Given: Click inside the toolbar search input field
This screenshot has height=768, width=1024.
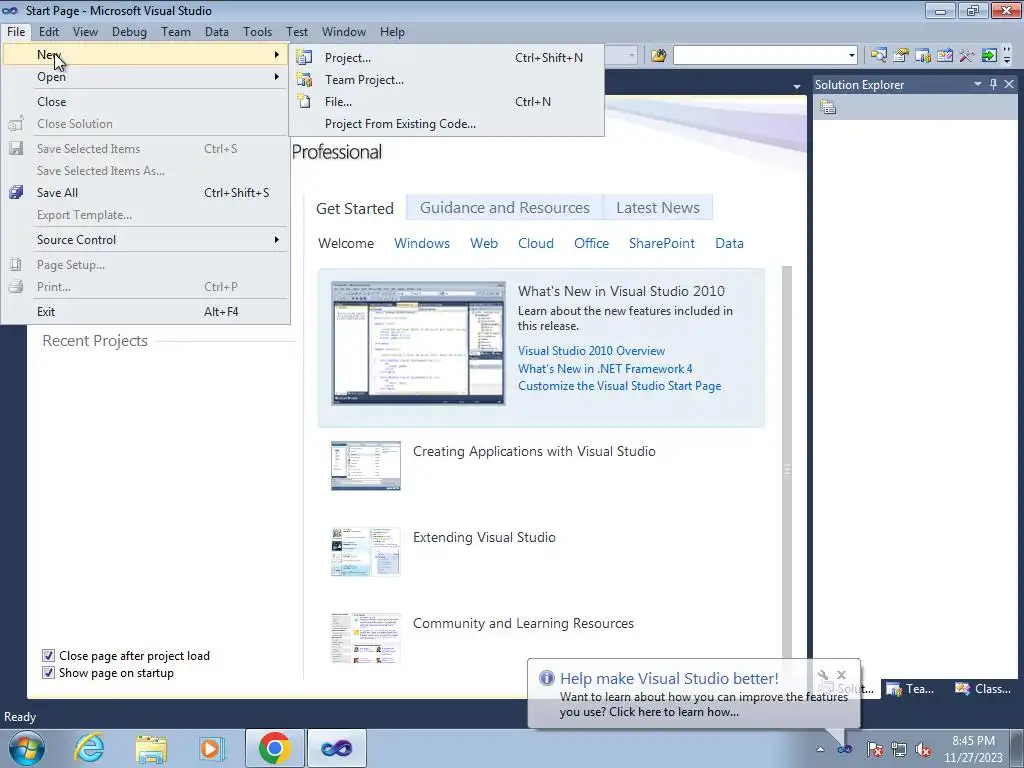Looking at the screenshot, I should (x=760, y=56).
